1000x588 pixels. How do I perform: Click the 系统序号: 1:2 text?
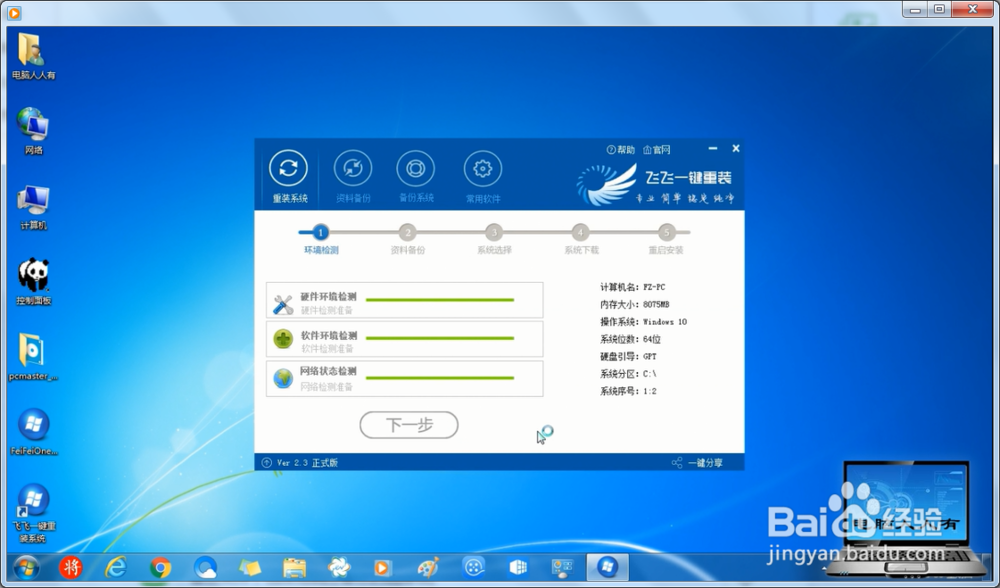pos(628,391)
